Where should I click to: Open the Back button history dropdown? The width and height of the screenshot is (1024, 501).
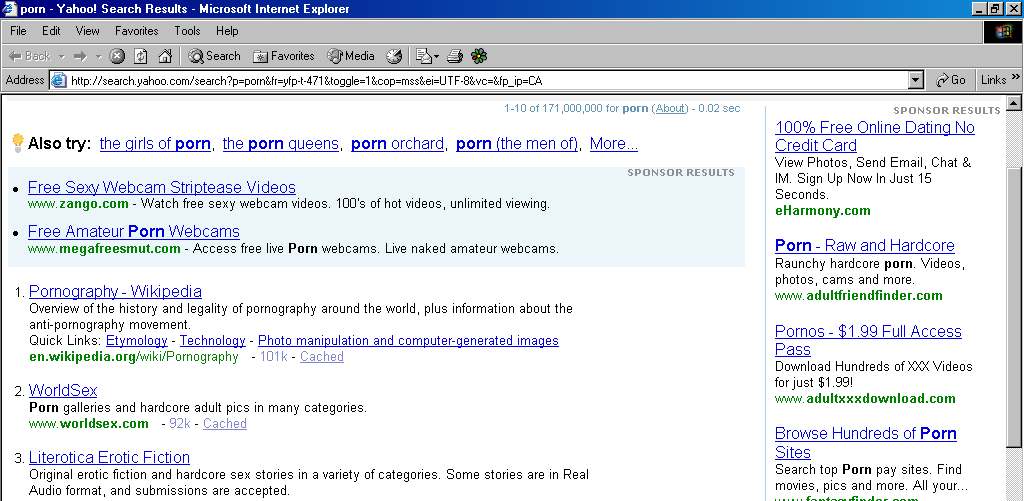[61, 56]
